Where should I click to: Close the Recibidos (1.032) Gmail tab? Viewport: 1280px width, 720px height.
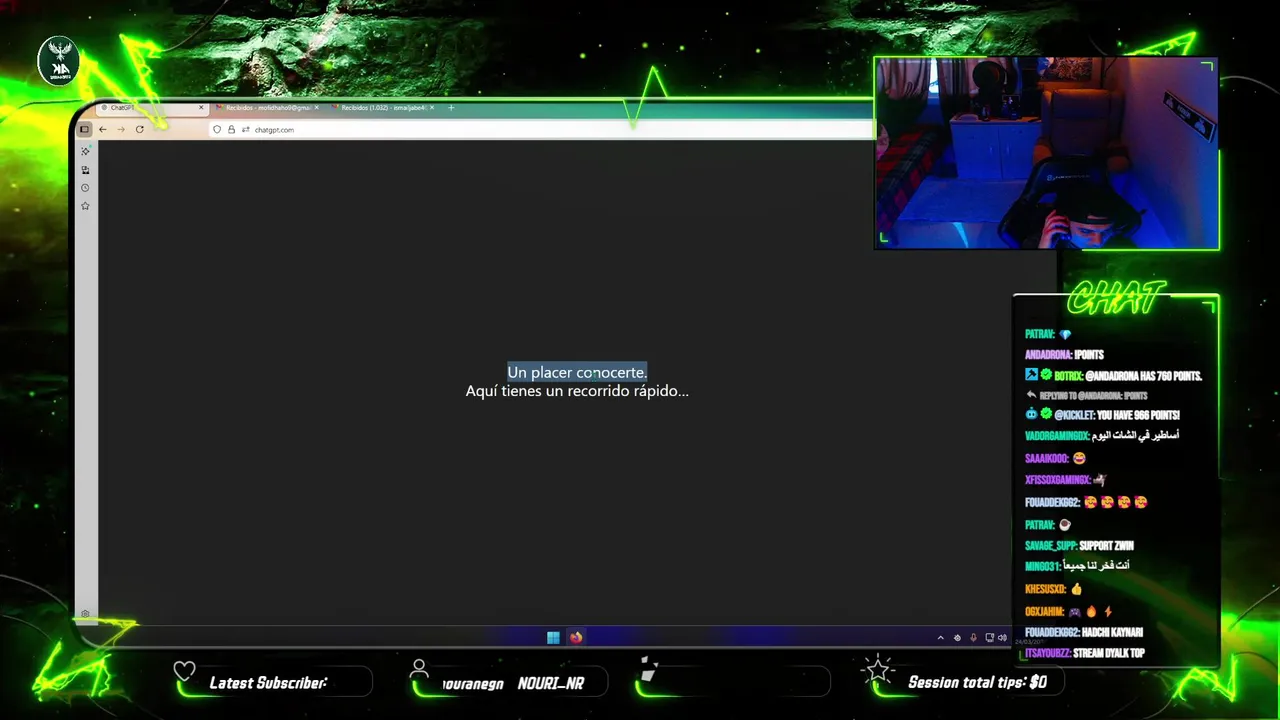tap(432, 107)
